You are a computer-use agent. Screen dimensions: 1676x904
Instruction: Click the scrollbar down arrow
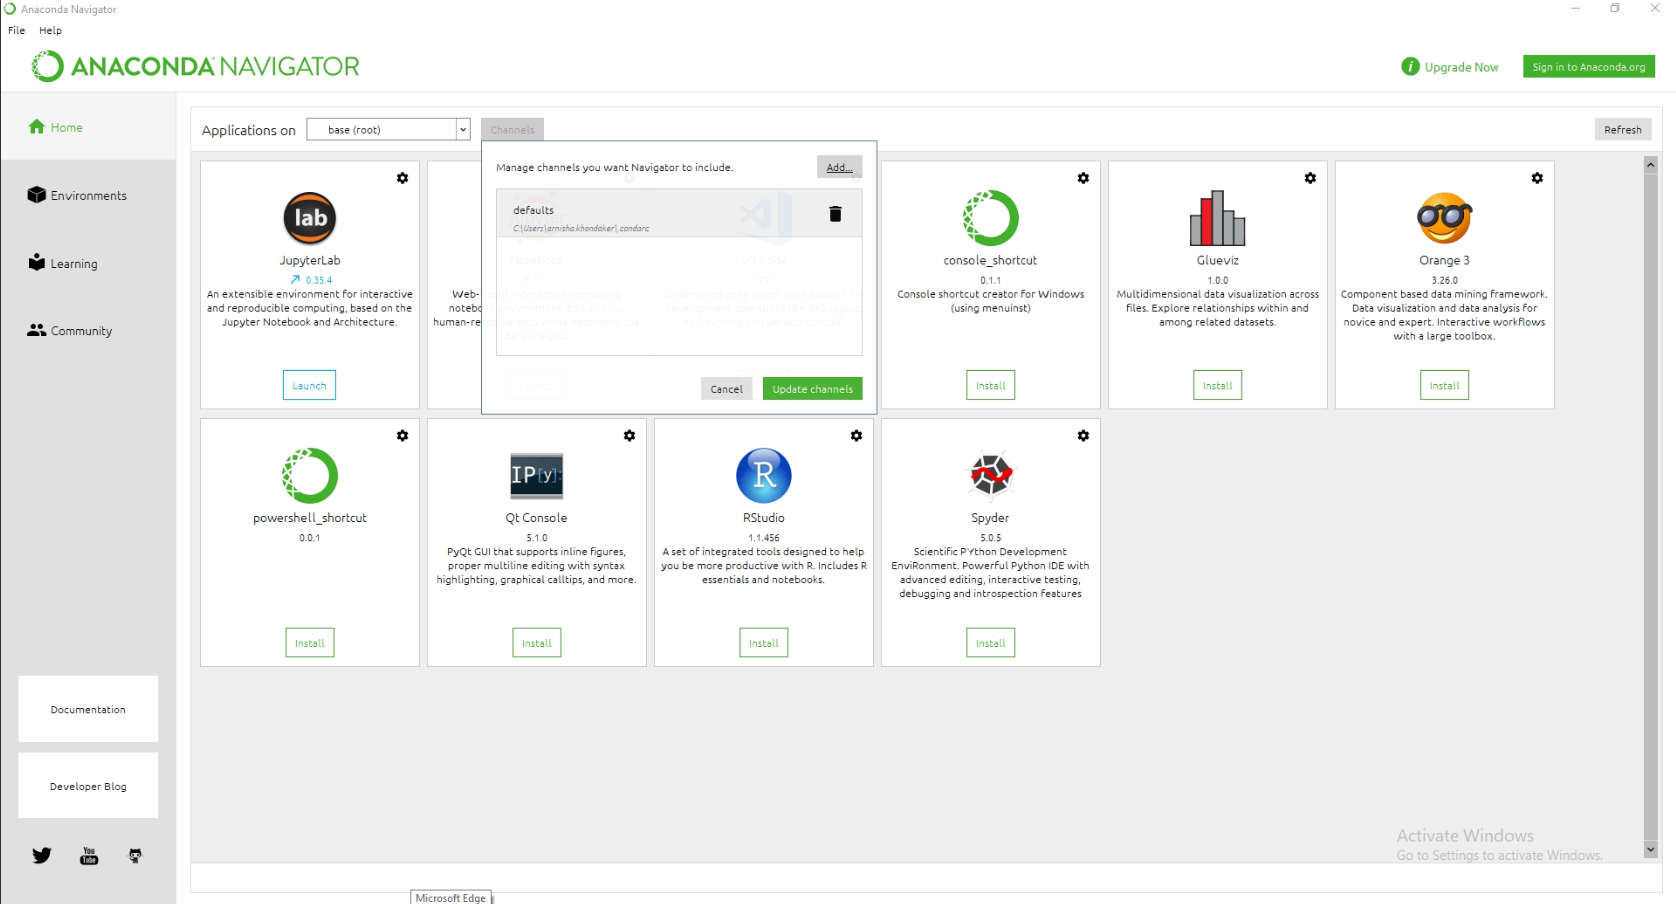[x=1650, y=850]
